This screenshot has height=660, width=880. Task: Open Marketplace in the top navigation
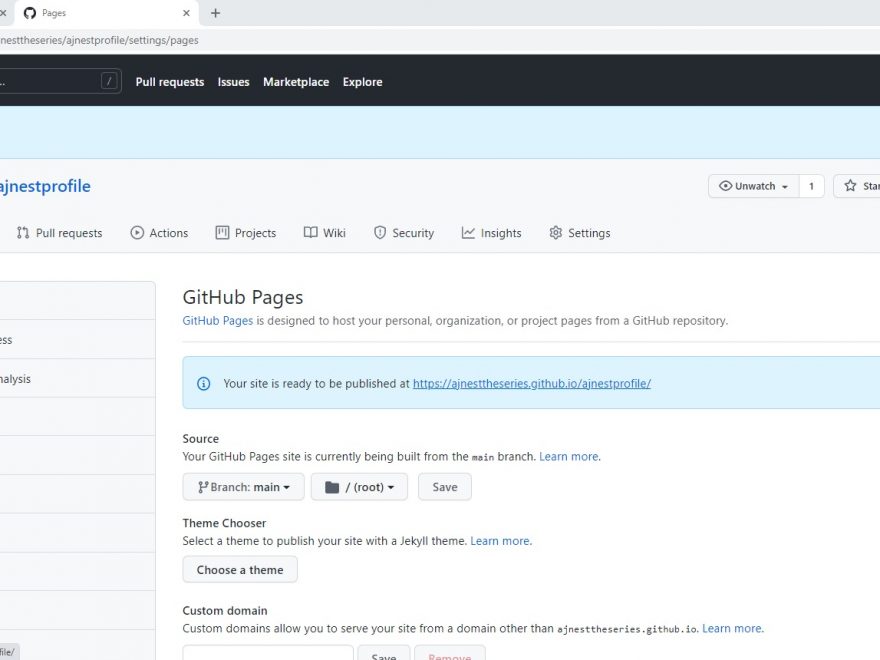click(x=296, y=82)
